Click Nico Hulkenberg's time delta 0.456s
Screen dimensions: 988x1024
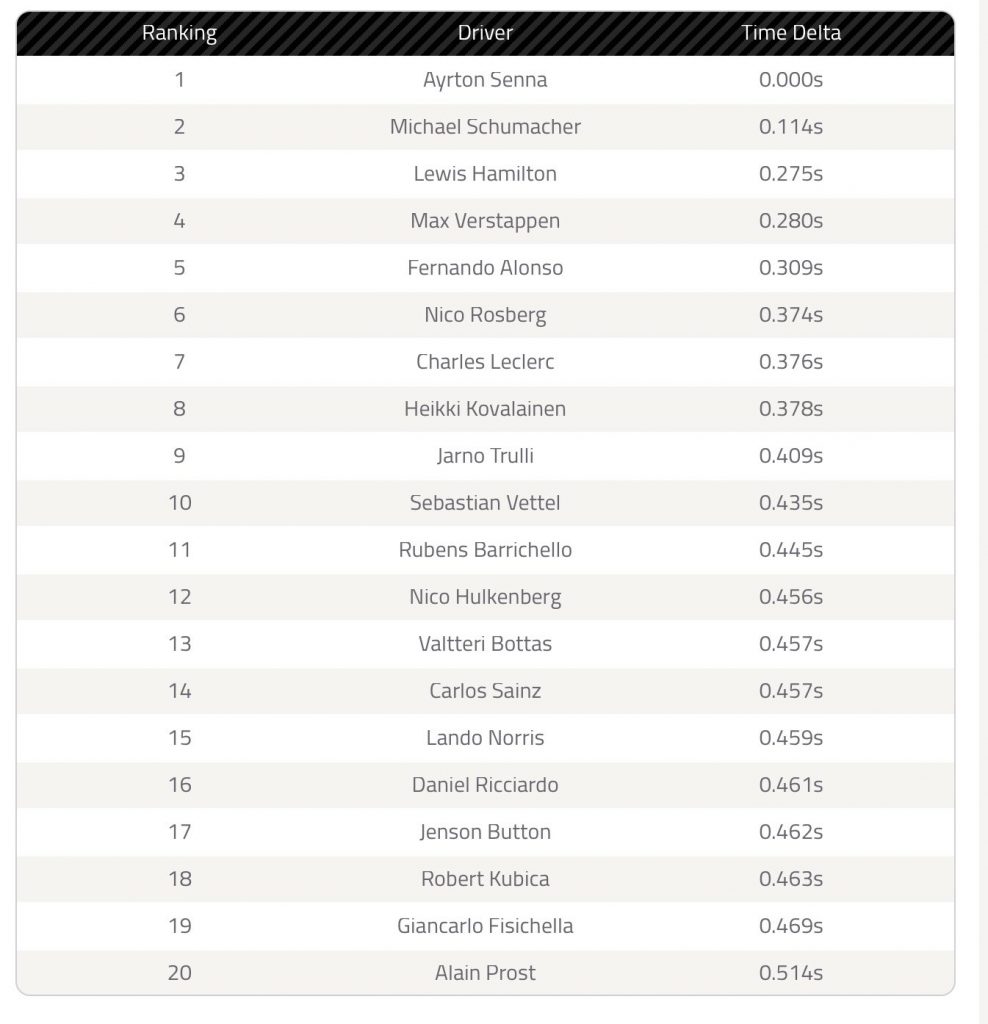click(x=791, y=597)
